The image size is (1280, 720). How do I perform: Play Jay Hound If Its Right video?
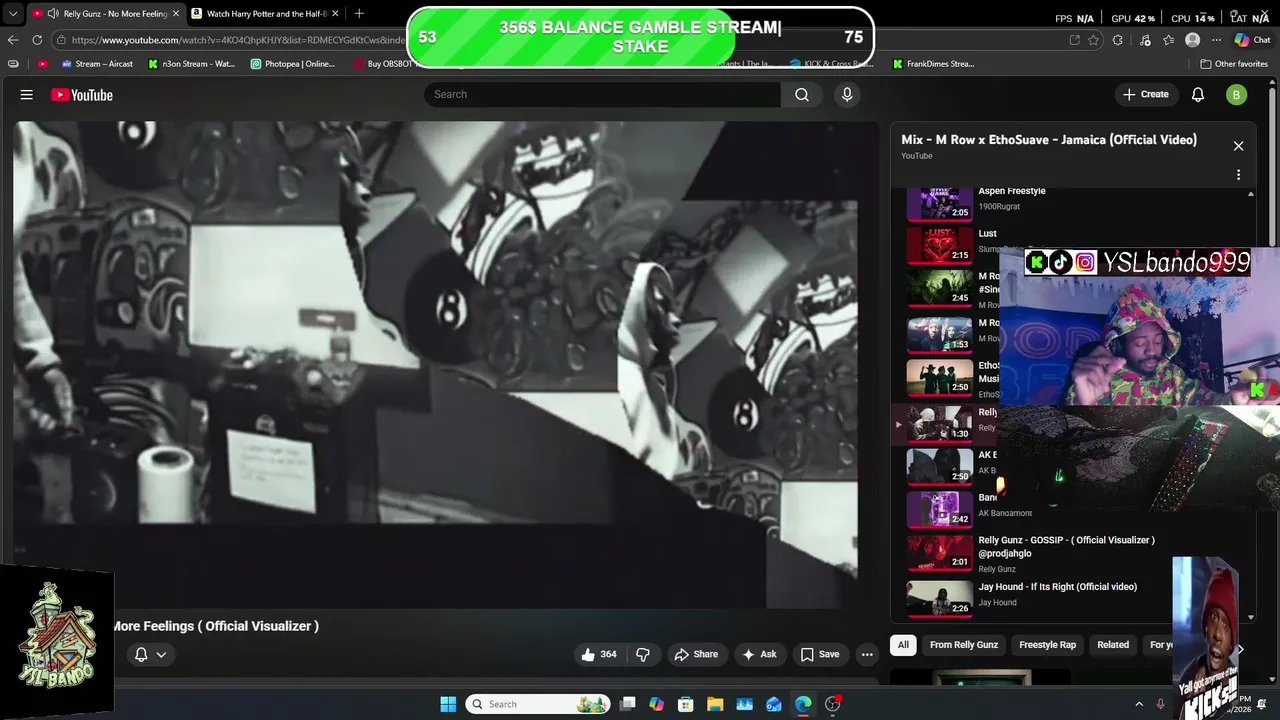1057,587
